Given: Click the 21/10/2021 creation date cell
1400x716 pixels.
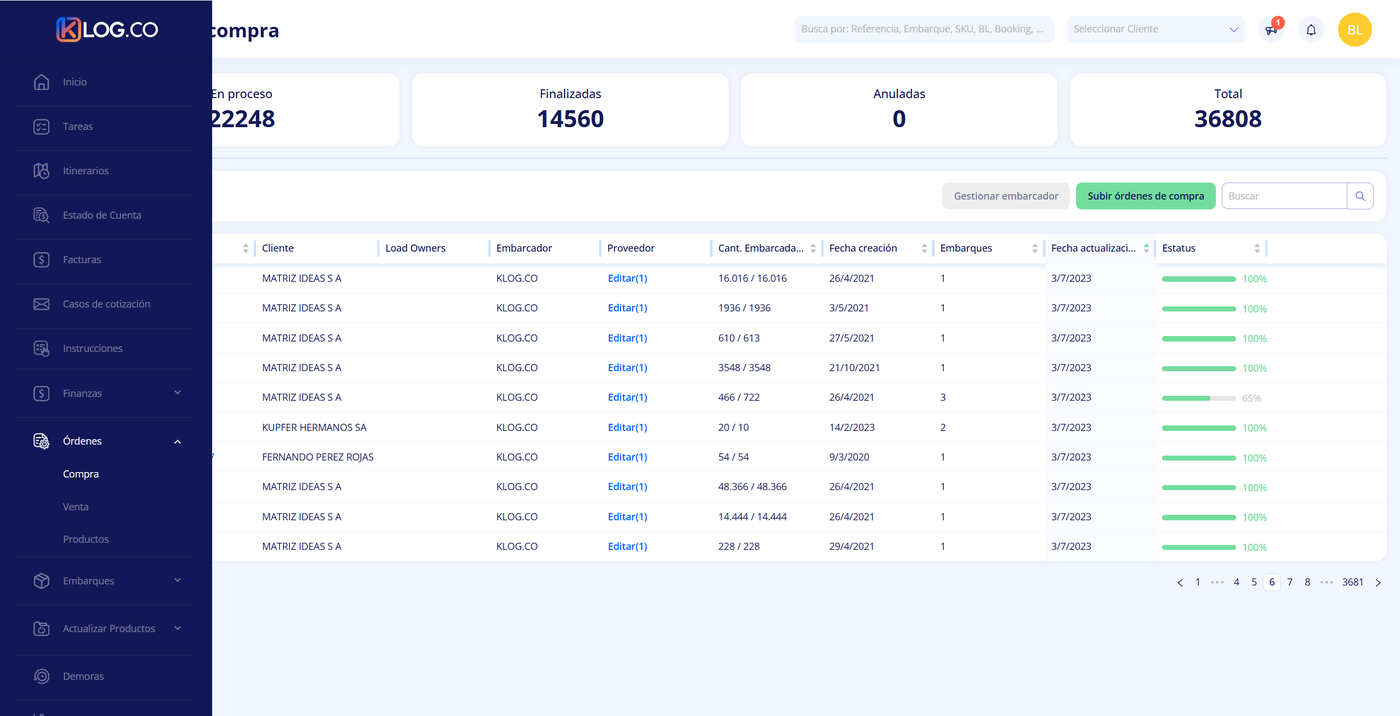Looking at the screenshot, I should point(854,368).
